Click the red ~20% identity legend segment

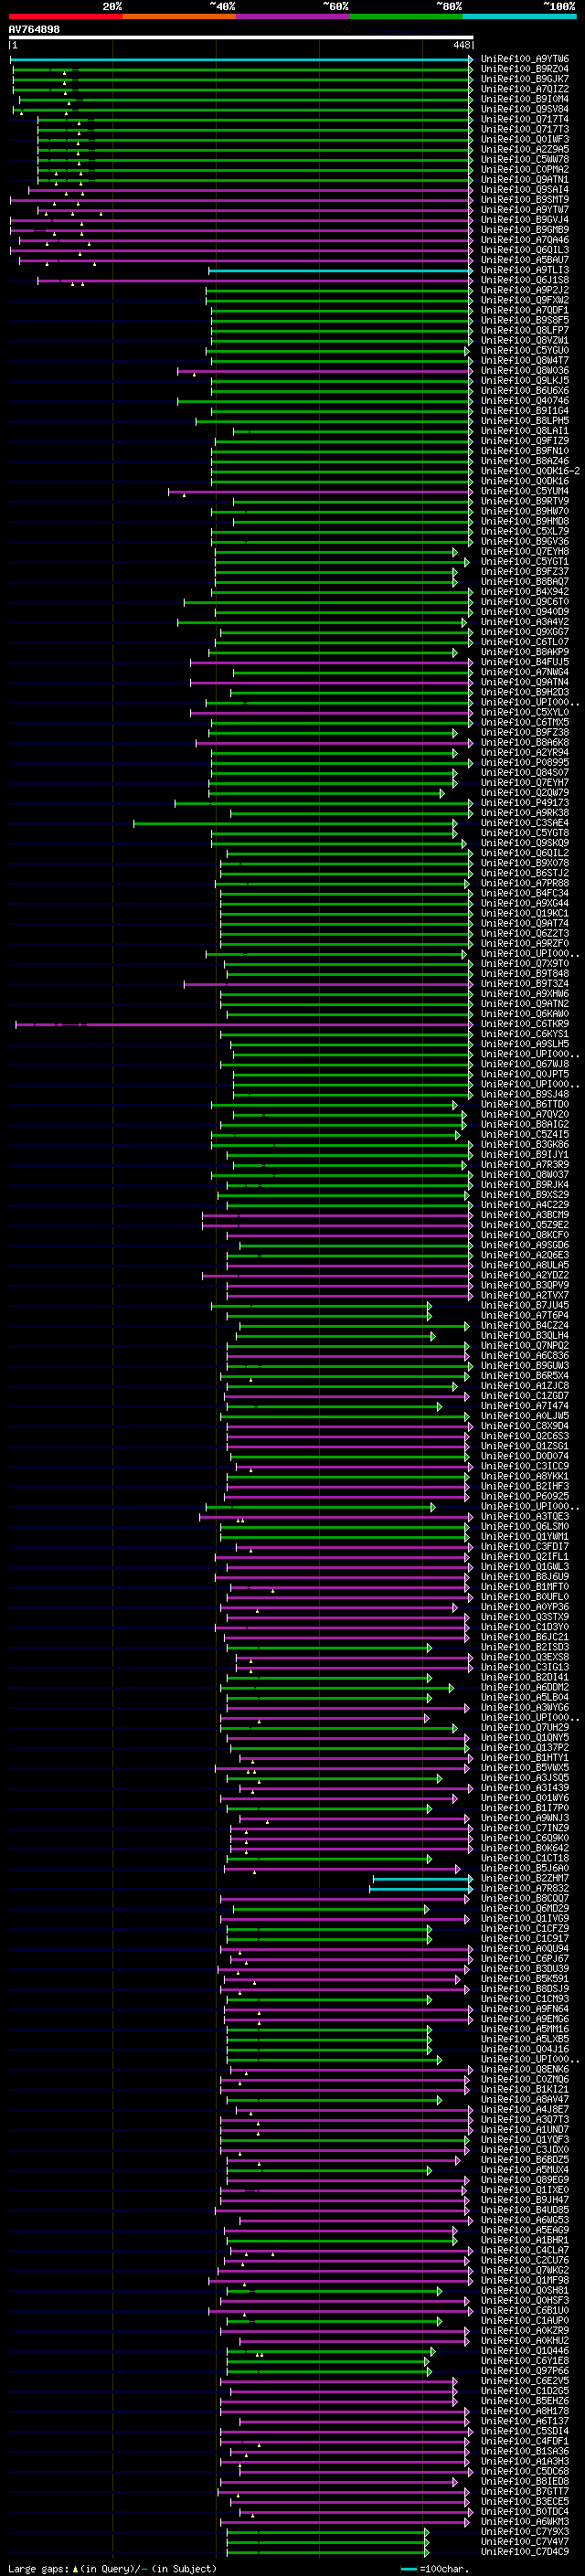coord(65,17)
